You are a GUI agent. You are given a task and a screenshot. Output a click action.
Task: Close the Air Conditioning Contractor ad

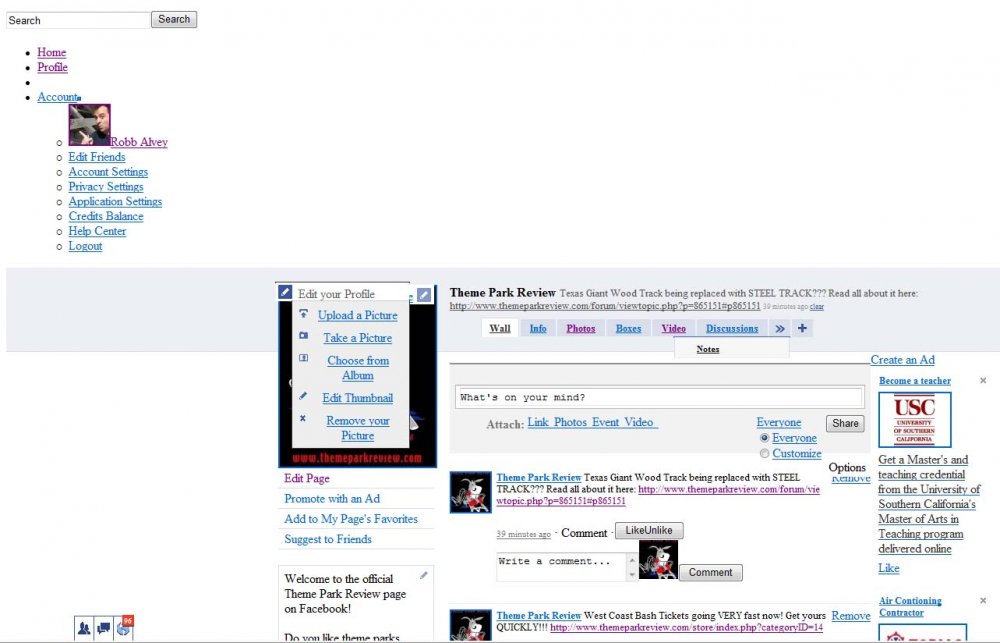point(983,601)
